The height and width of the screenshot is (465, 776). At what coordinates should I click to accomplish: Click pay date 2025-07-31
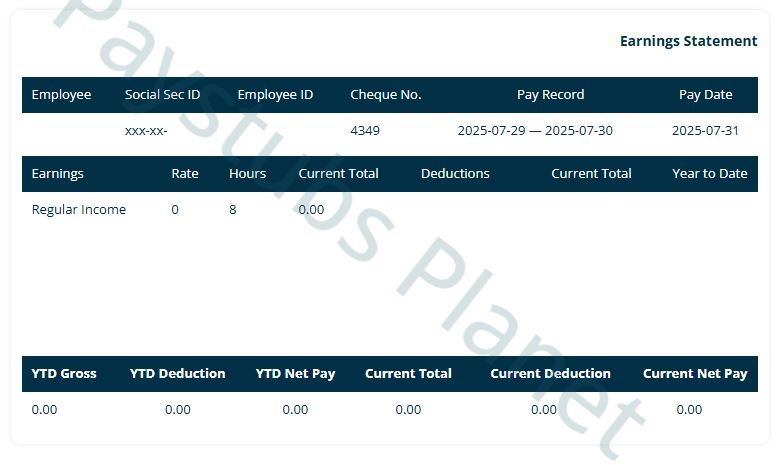705,131
